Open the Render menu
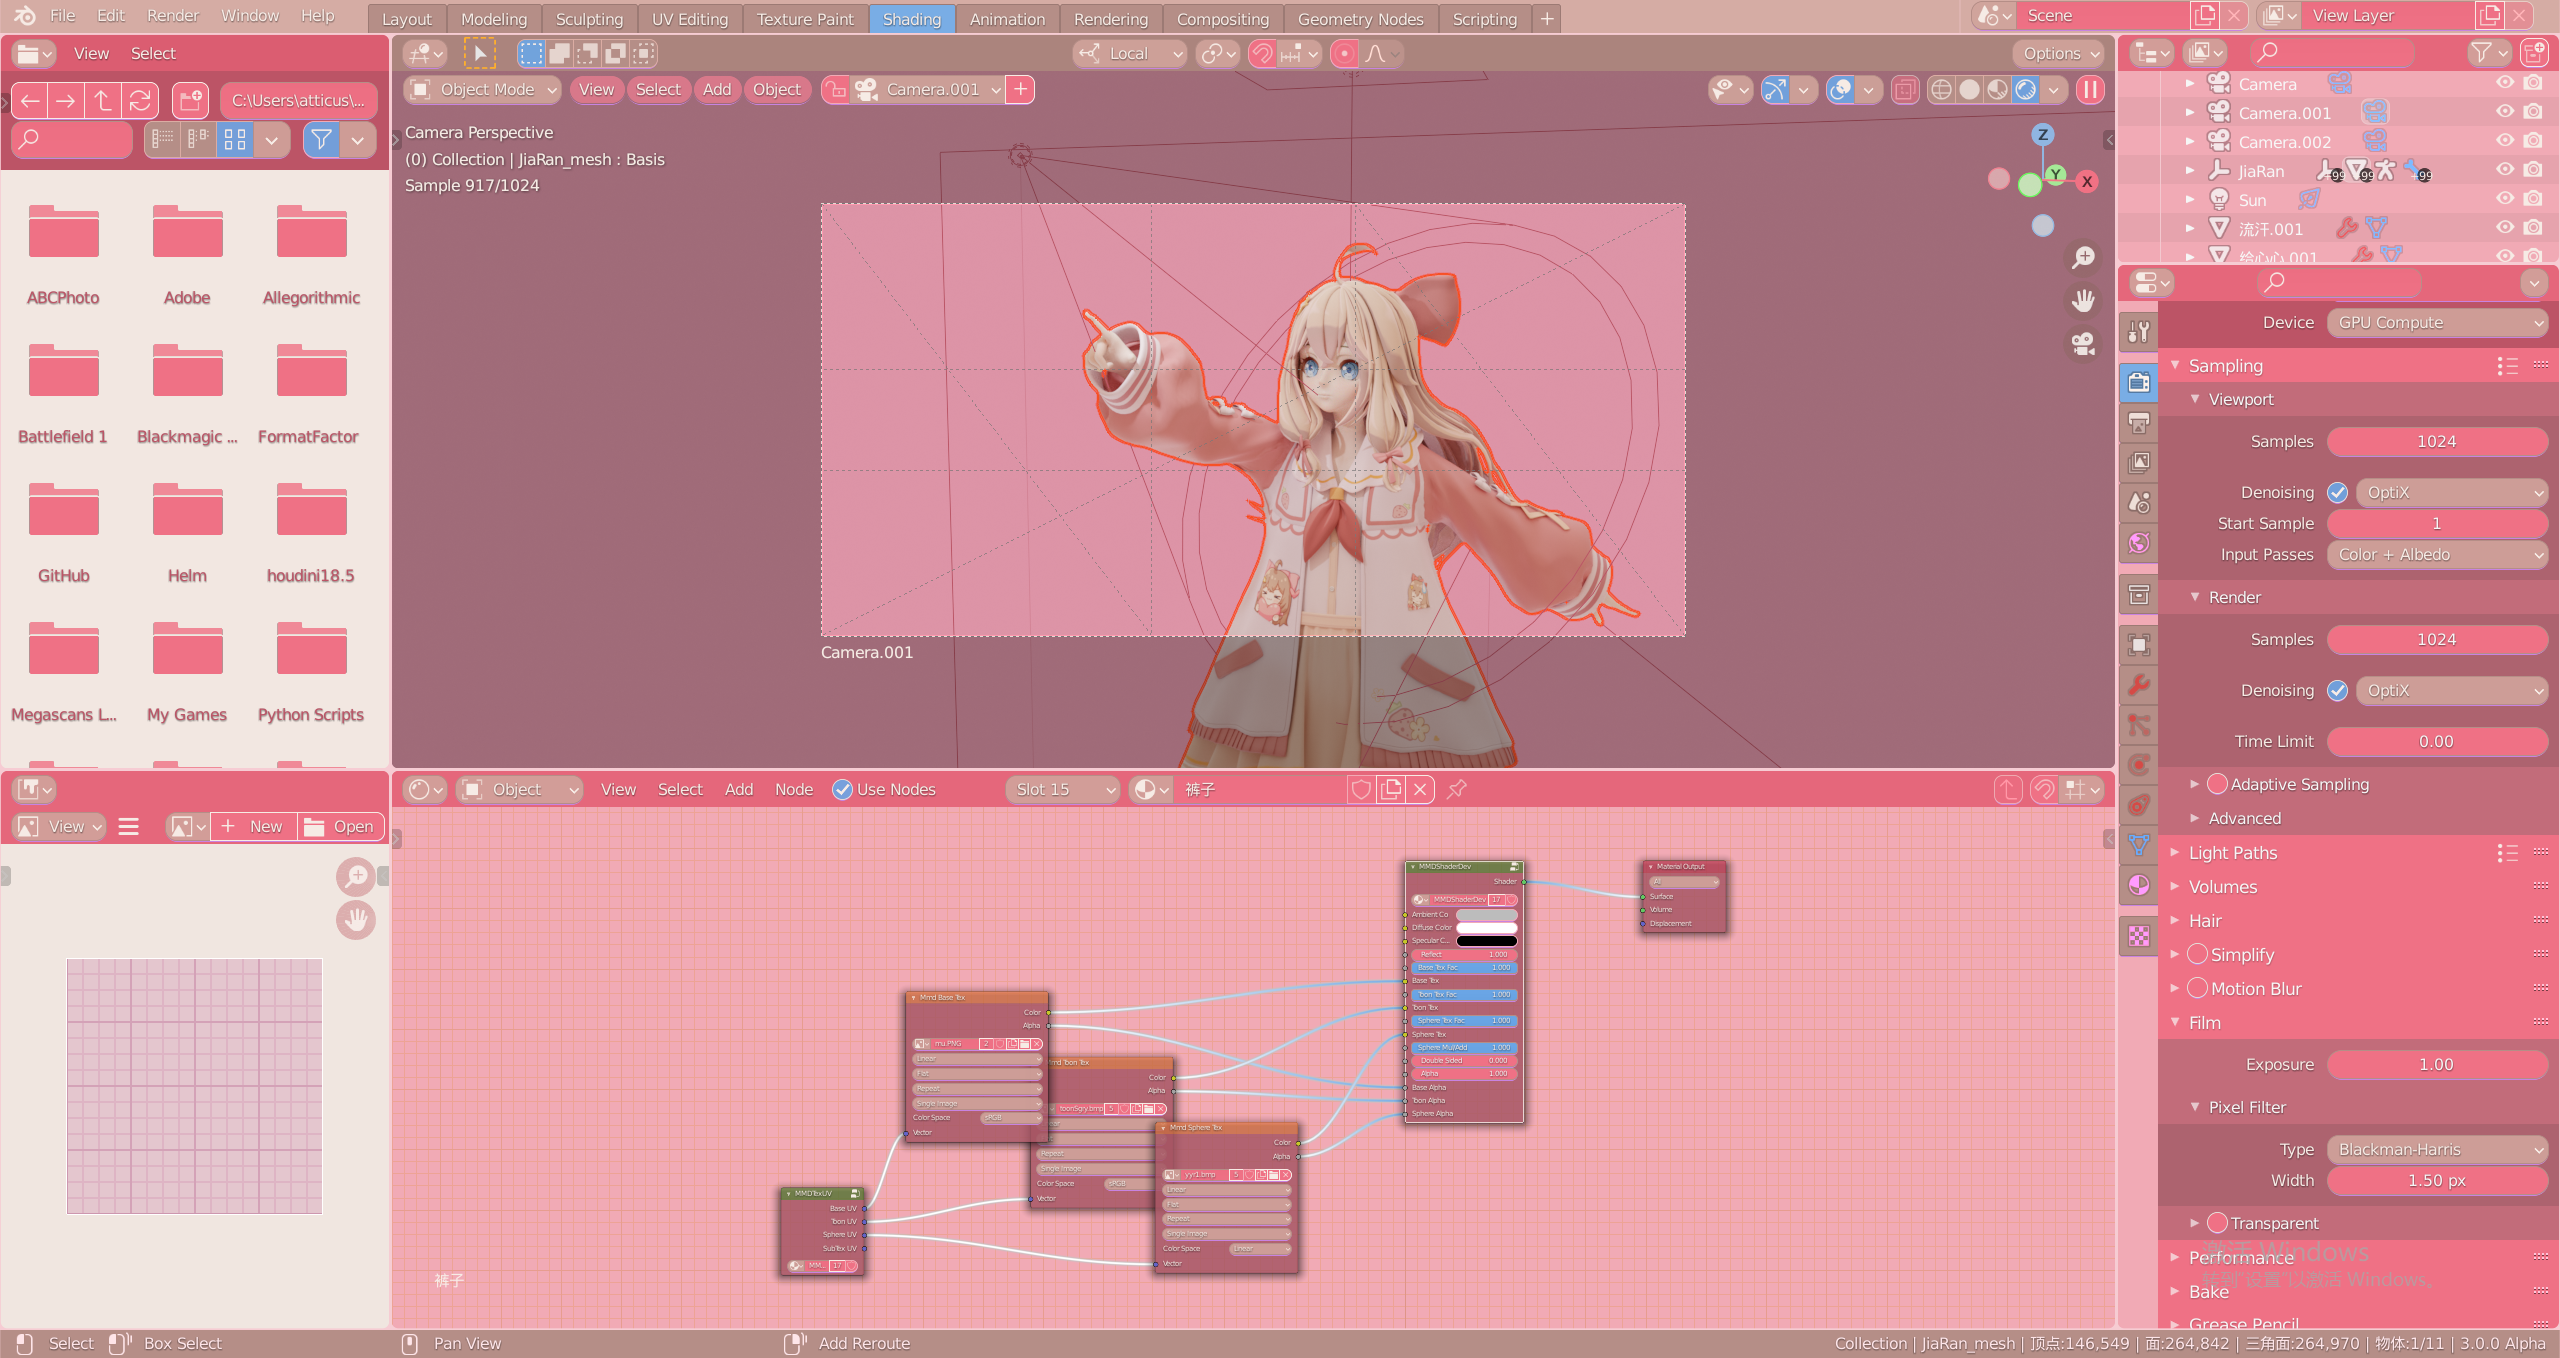Viewport: 2560px width, 1358px height. 172,15
